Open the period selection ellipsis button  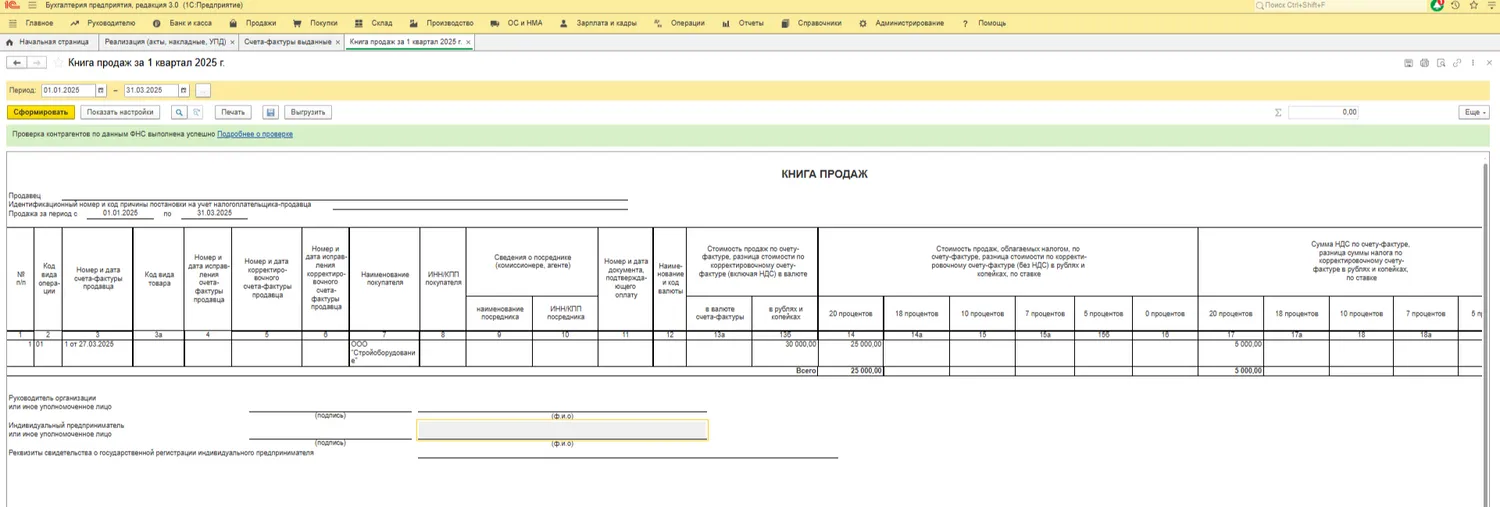click(203, 90)
